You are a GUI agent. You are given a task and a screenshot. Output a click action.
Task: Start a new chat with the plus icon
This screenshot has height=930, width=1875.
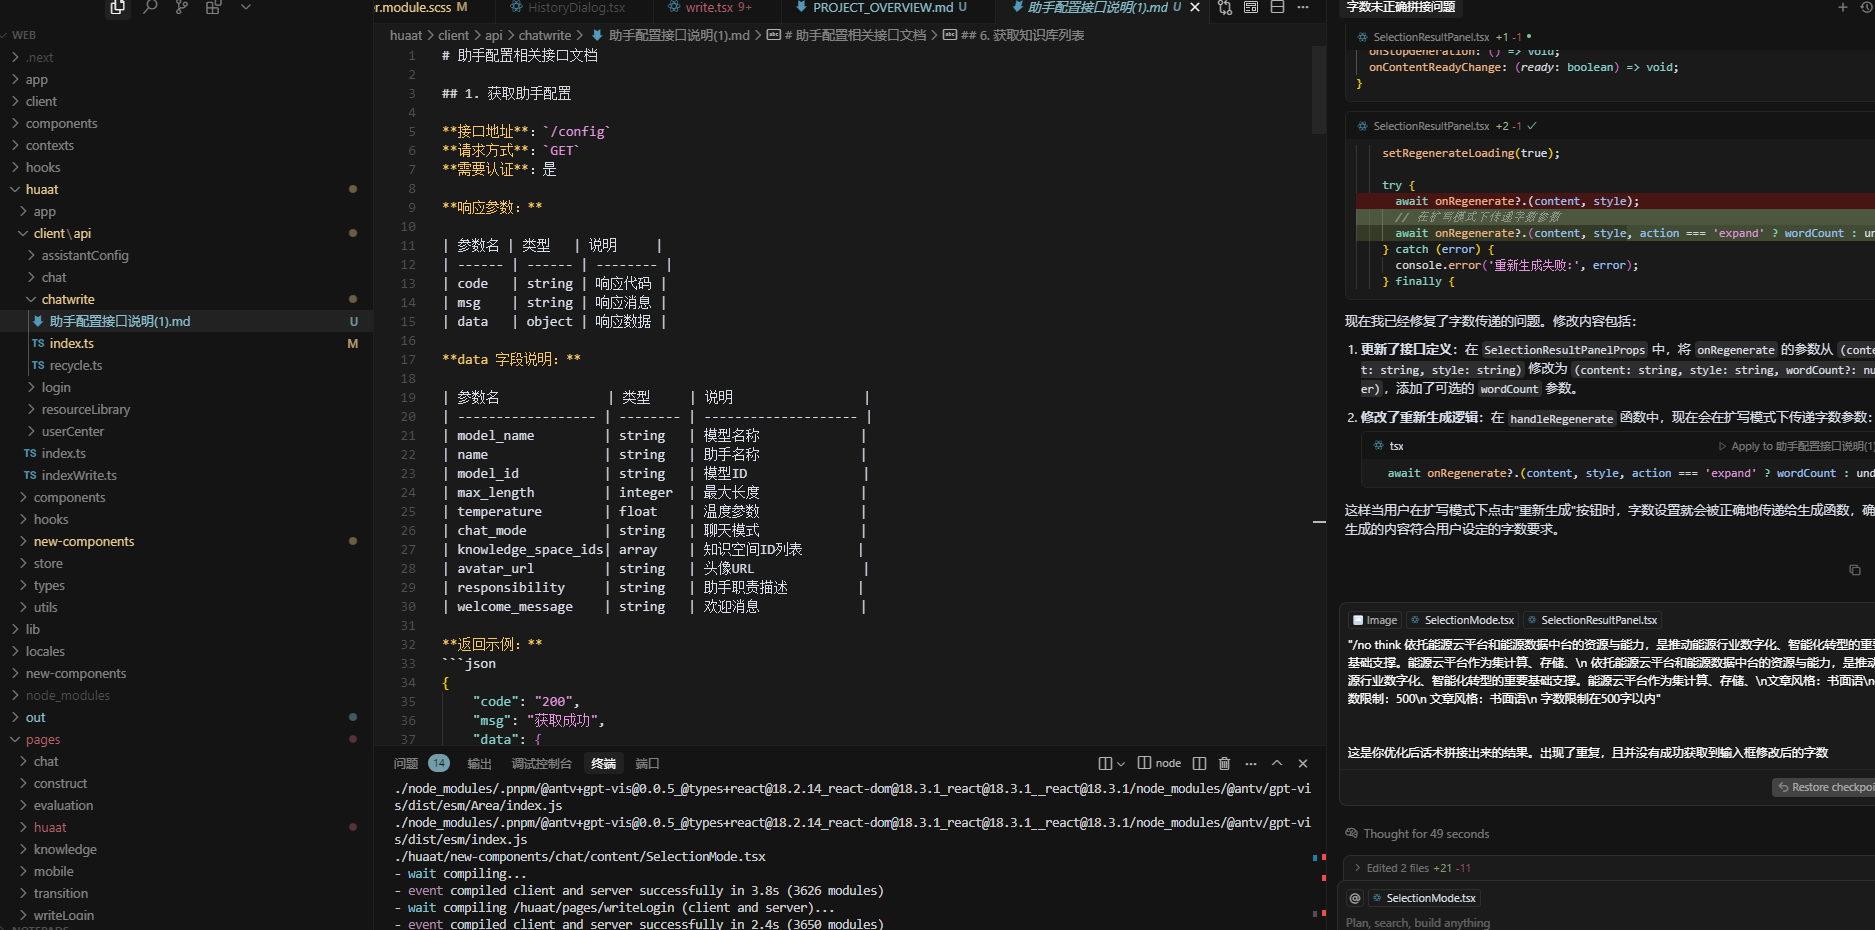[x=1842, y=7]
